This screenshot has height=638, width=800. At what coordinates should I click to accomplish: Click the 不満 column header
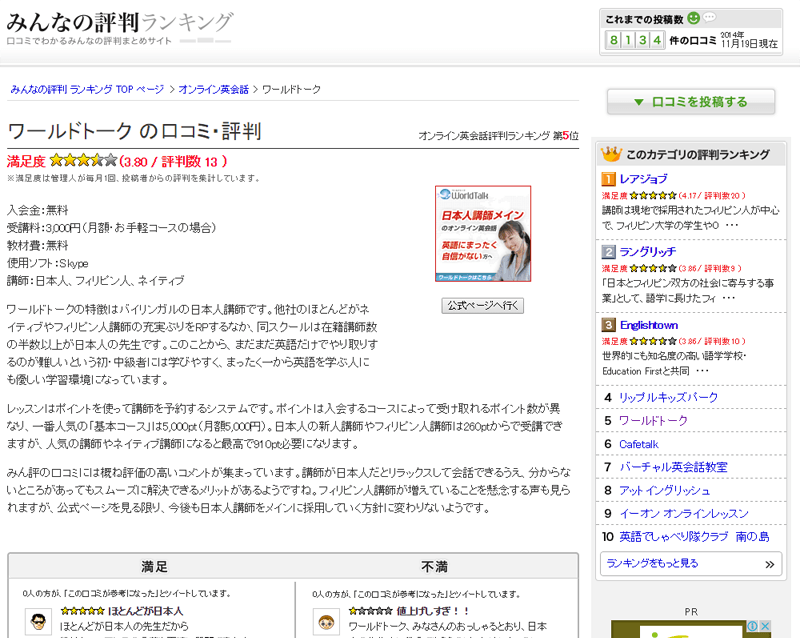pyautogui.click(x=434, y=566)
